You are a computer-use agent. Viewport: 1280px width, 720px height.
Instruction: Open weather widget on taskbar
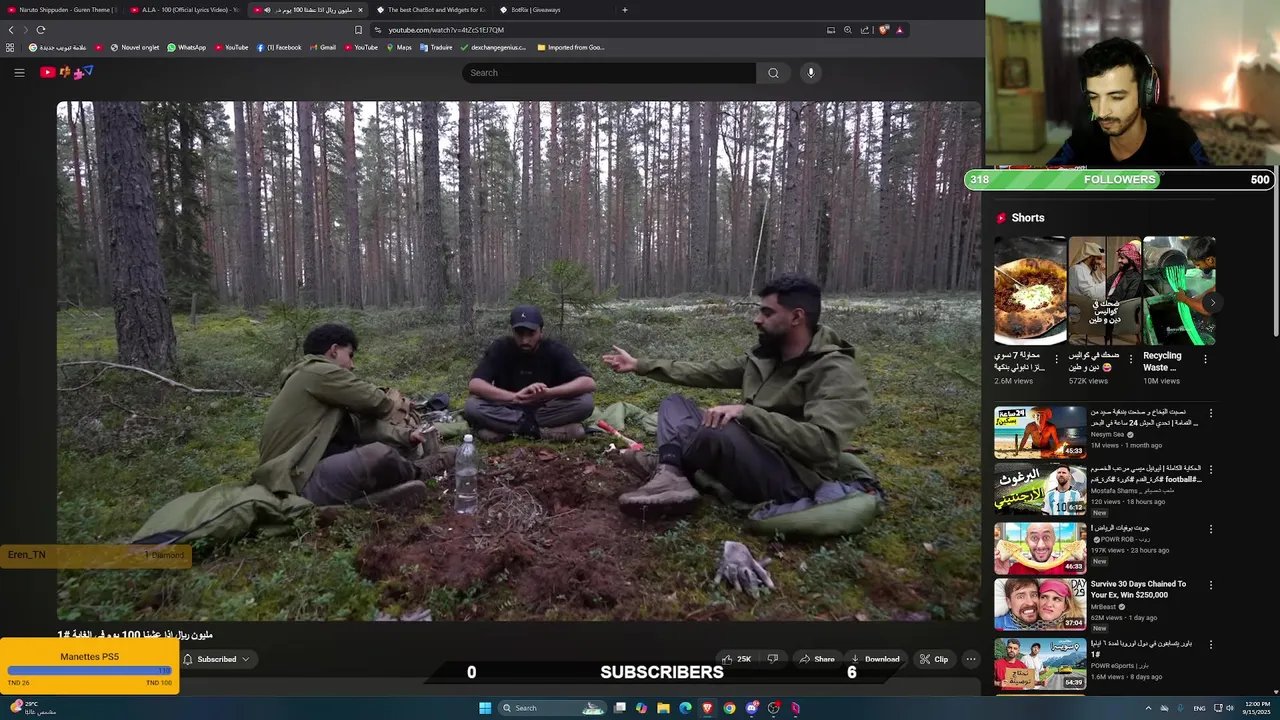32,708
